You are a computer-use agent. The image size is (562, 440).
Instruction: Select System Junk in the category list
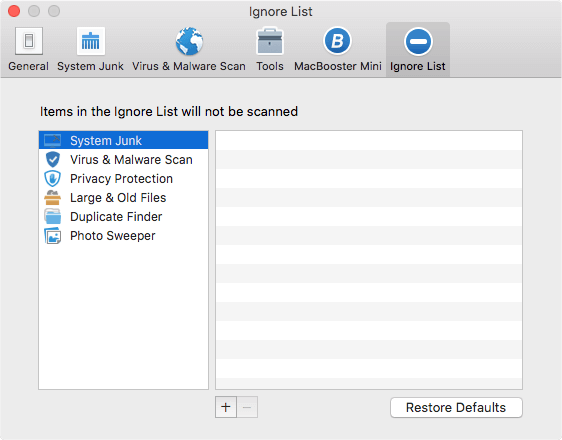pyautogui.click(x=123, y=140)
